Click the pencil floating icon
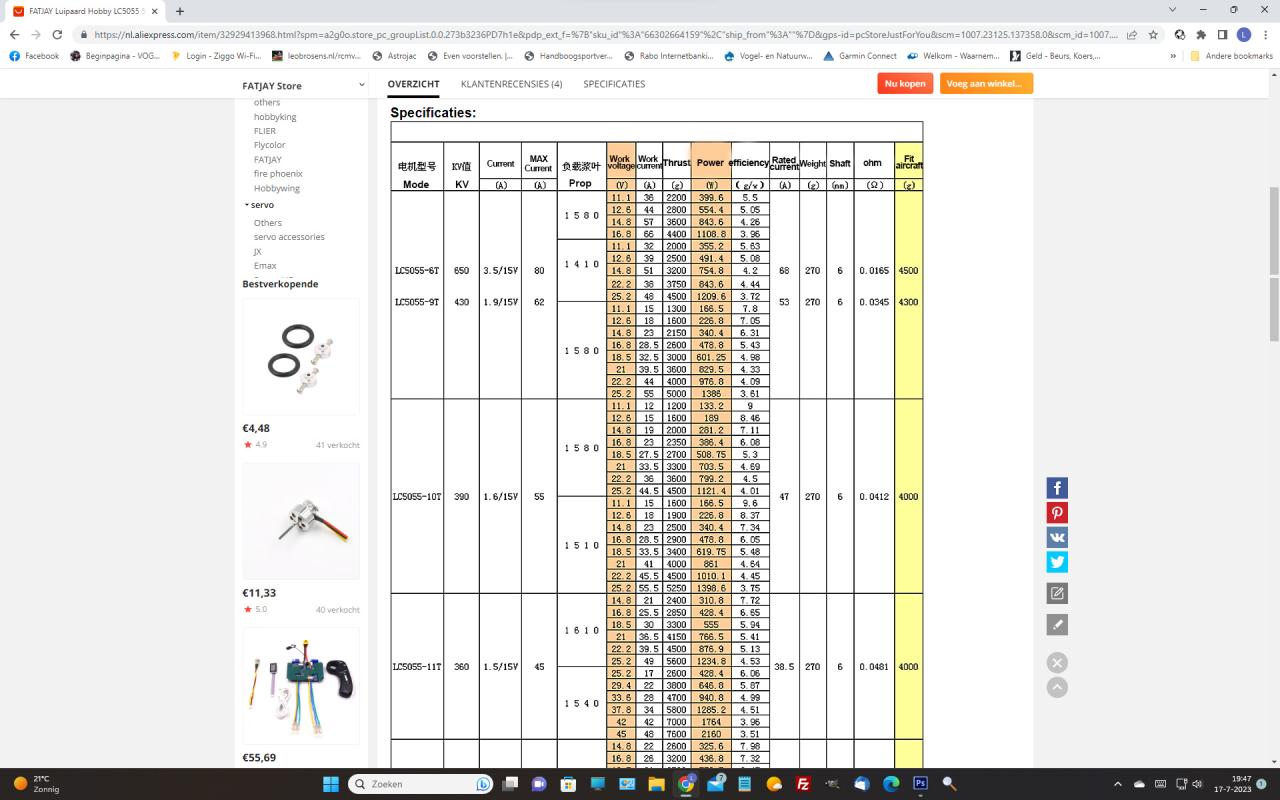This screenshot has width=1280, height=800. point(1057,624)
